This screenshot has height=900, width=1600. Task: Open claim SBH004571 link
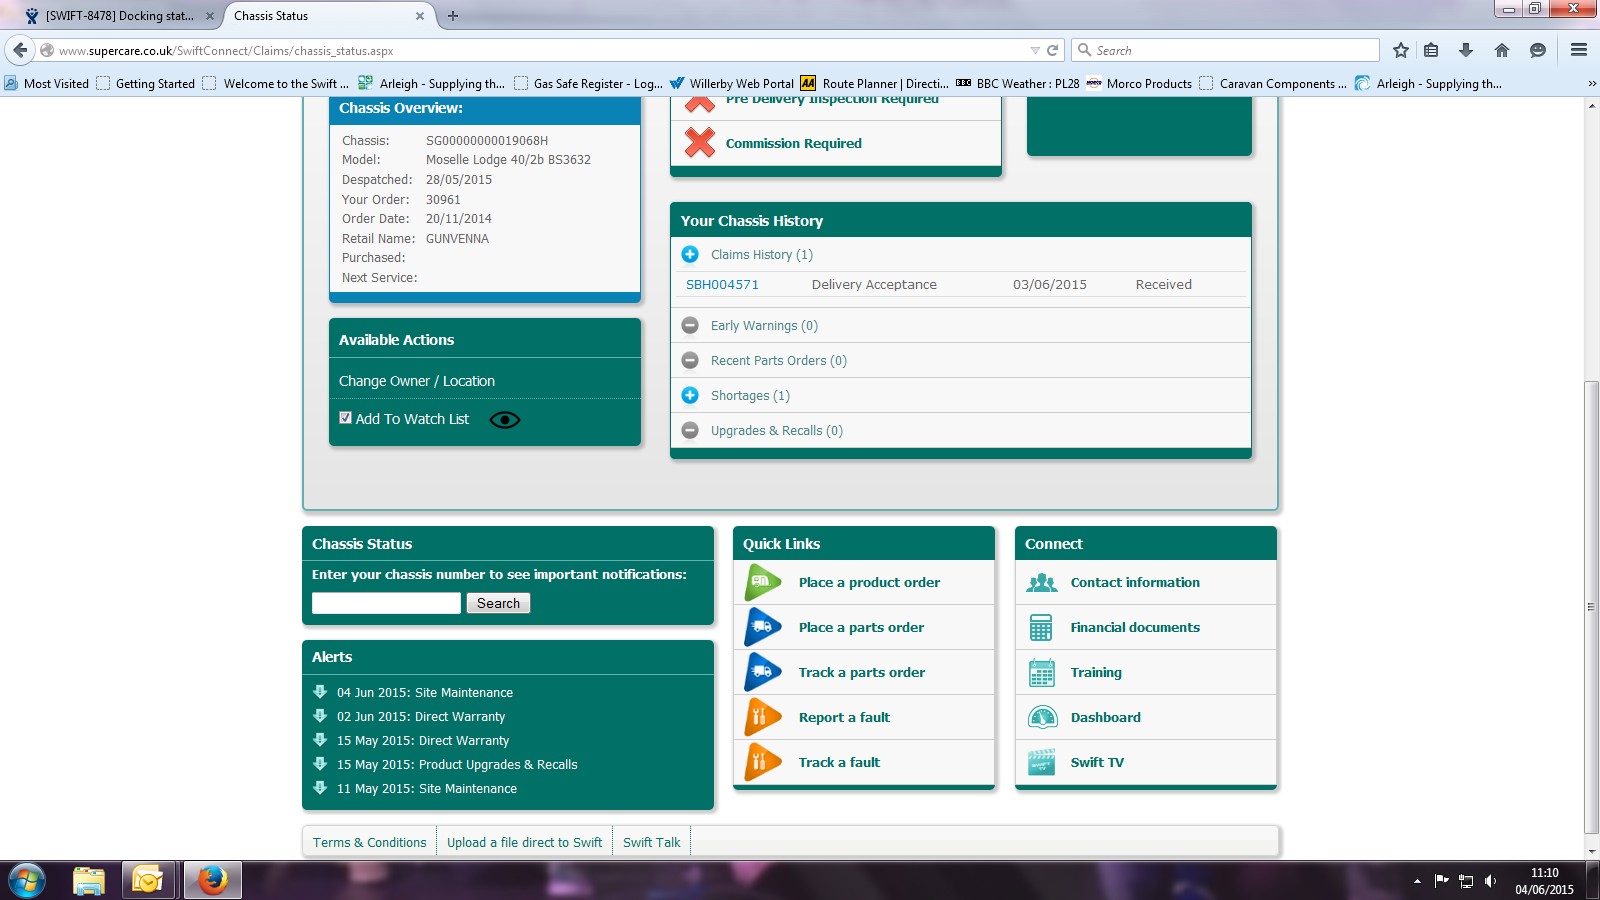tap(722, 285)
